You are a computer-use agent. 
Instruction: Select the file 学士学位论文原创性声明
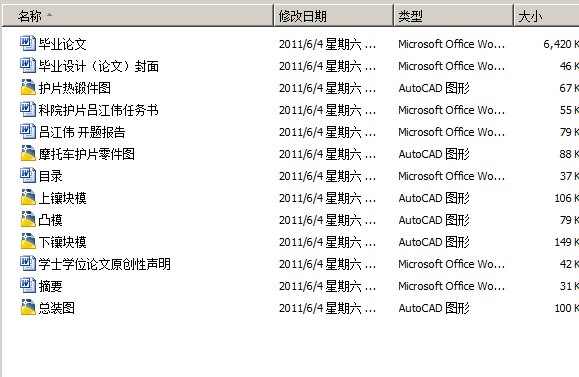(x=105, y=264)
